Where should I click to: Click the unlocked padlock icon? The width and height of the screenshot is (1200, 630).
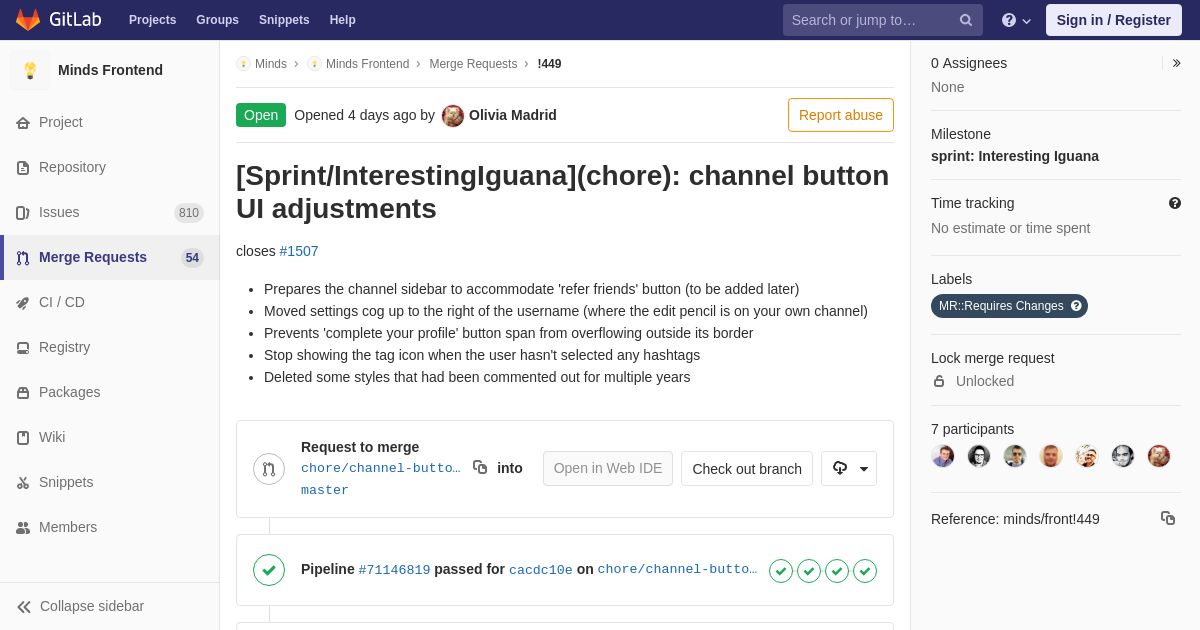(x=939, y=381)
